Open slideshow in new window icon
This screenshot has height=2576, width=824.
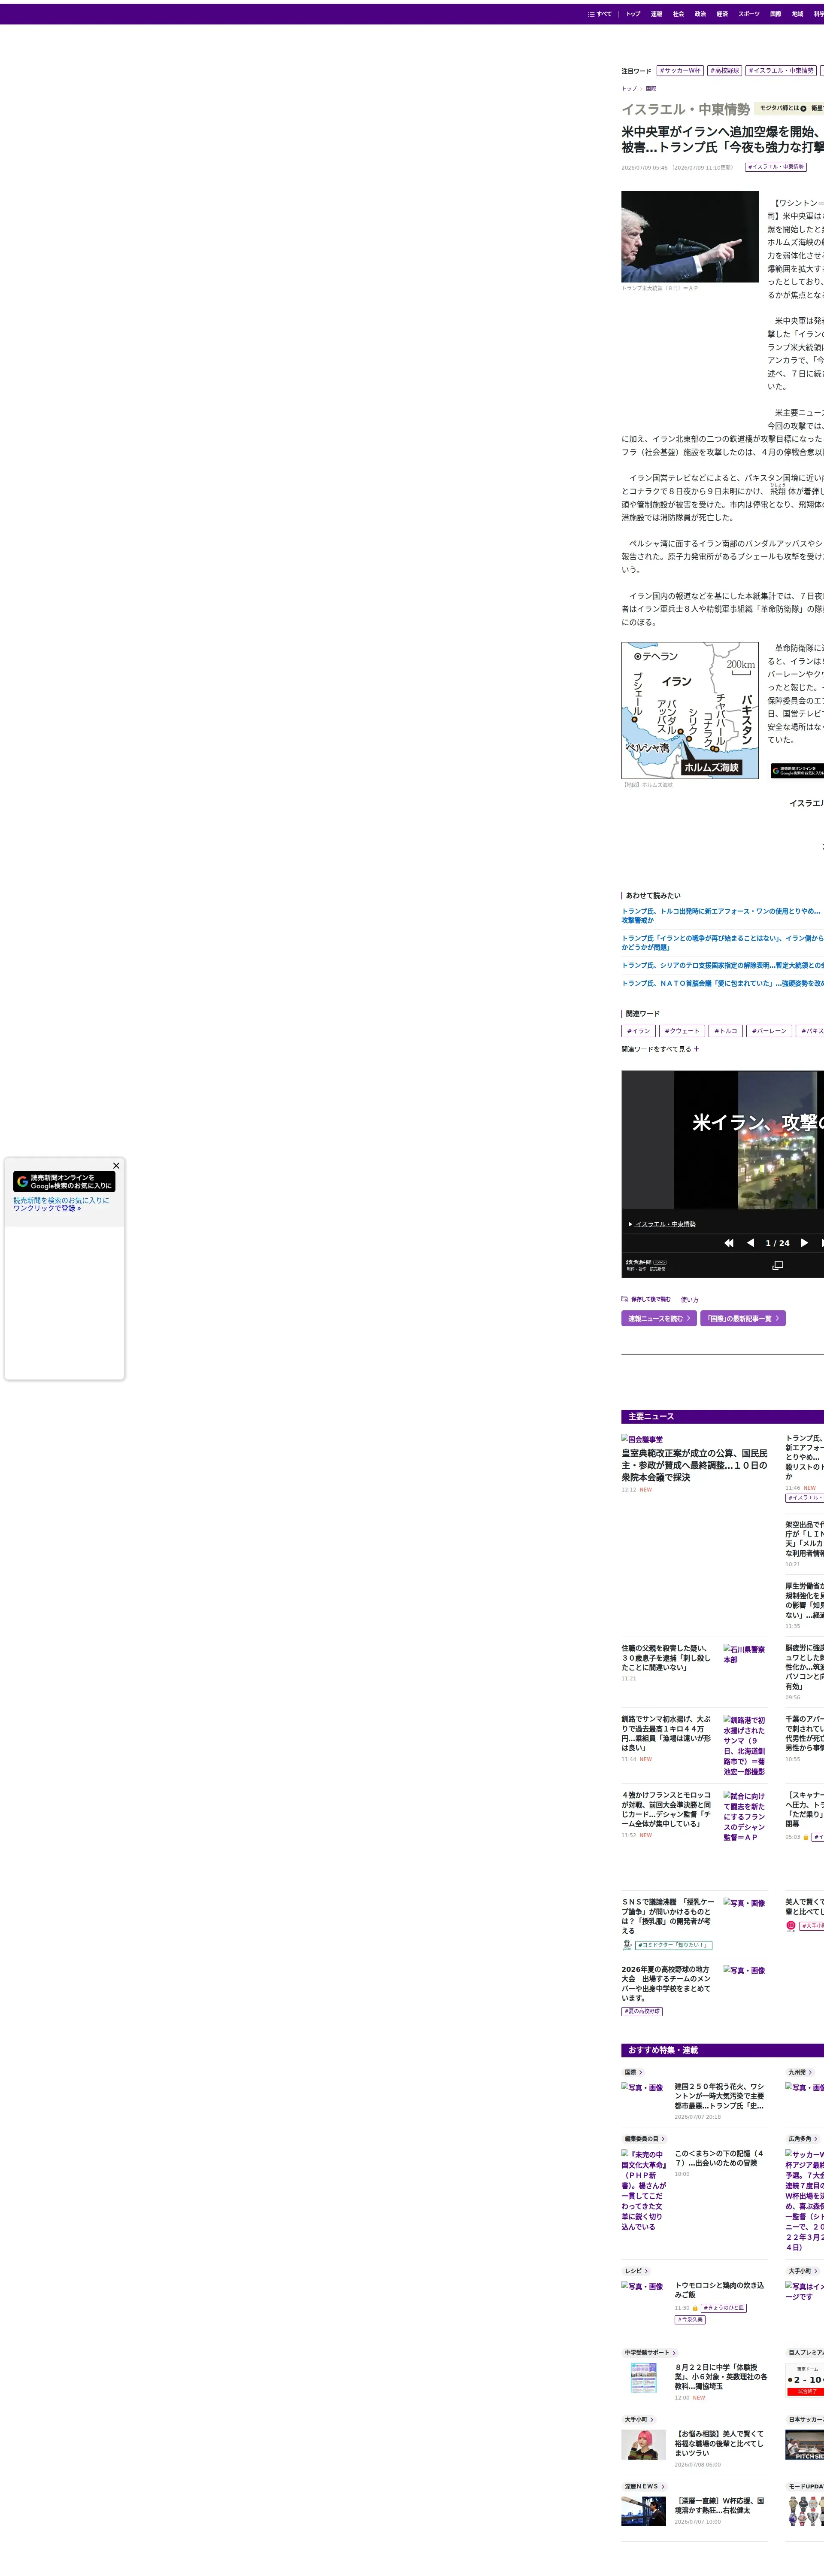coord(778,1266)
